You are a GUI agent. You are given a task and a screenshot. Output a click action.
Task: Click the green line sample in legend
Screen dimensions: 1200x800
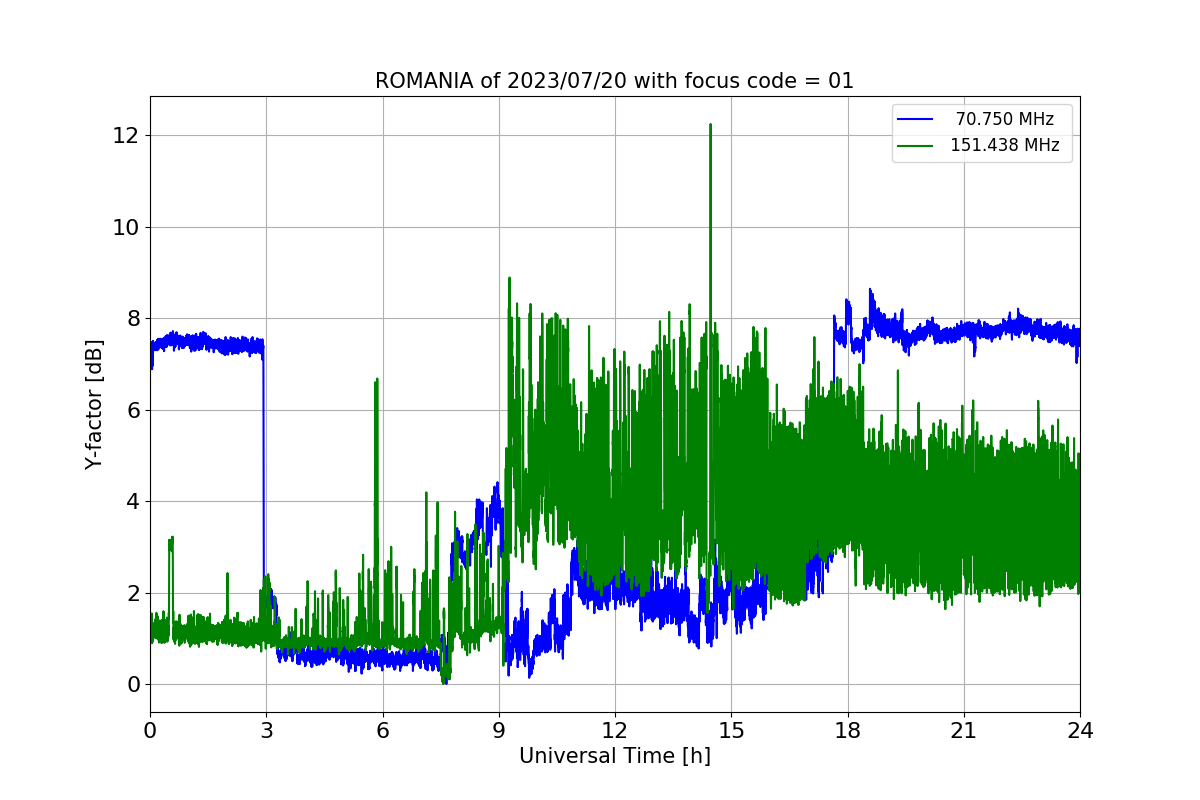[915, 146]
